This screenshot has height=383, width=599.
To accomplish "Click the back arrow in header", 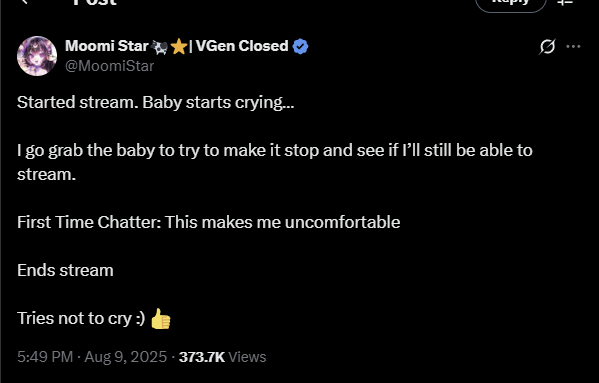I will pos(25,2).
